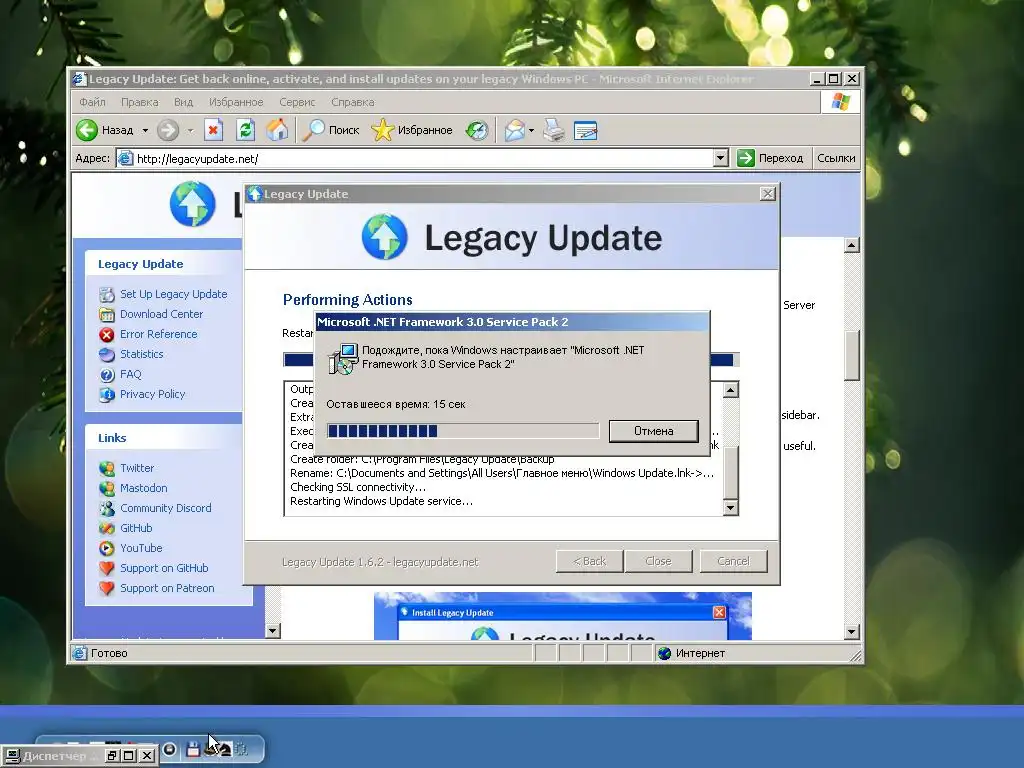
Task: Open the Community Discord link
Action: tap(166, 508)
